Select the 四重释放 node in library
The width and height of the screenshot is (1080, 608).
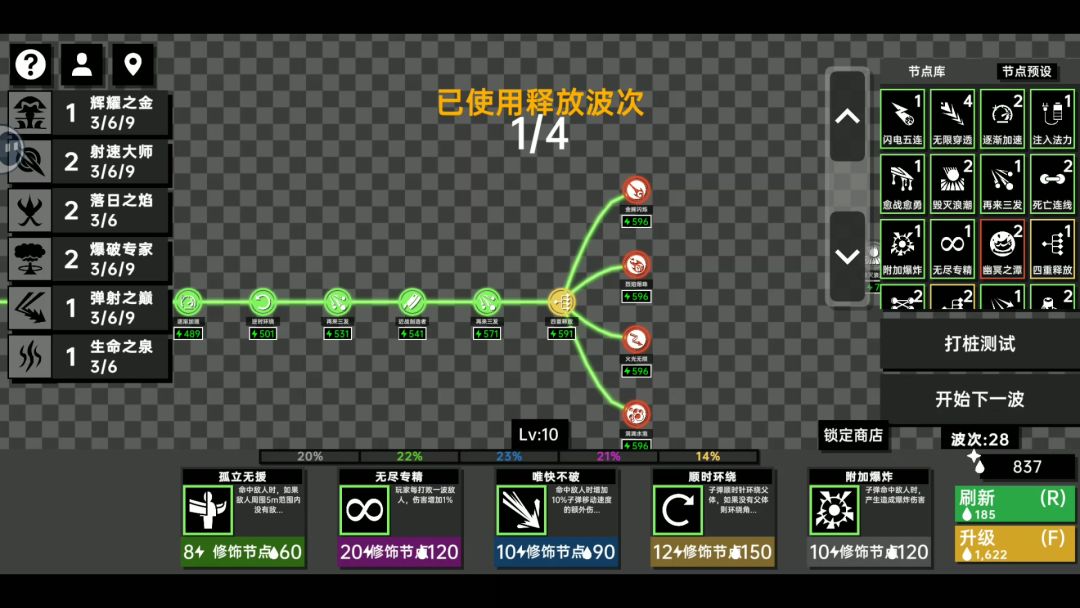1052,249
